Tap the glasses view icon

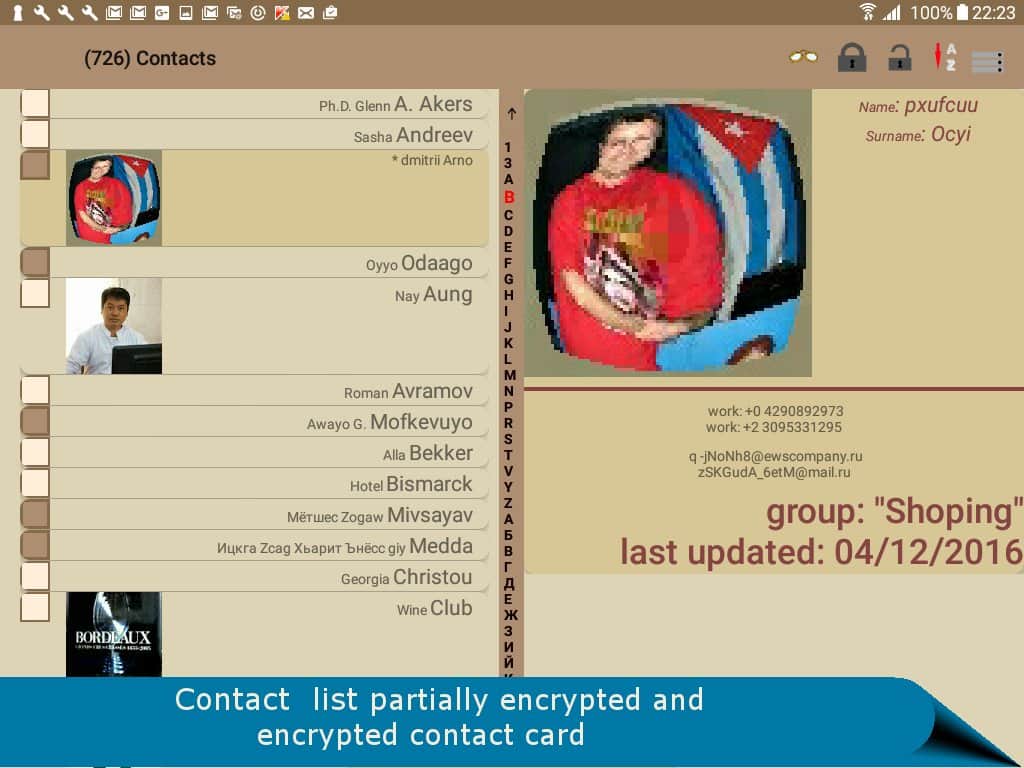[x=802, y=57]
